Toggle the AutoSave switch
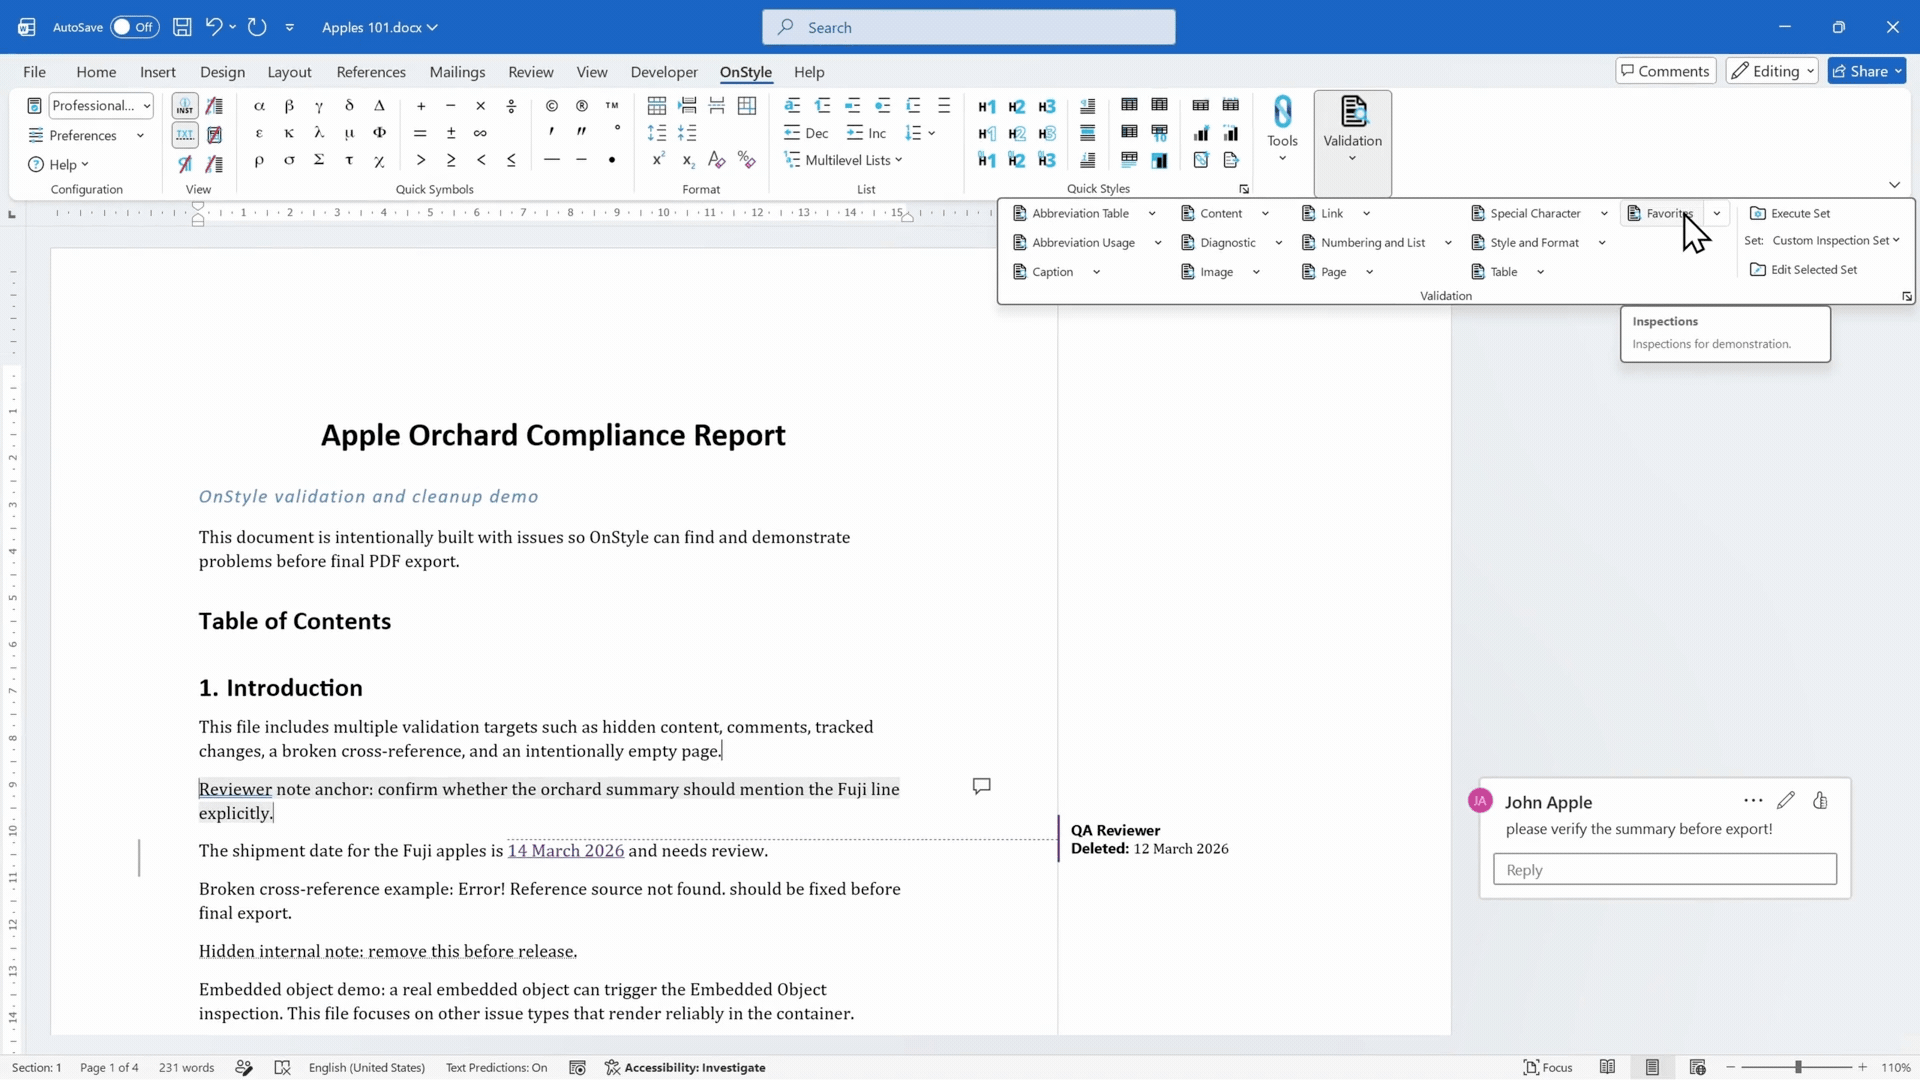This screenshot has width=1920, height=1080. [x=134, y=27]
